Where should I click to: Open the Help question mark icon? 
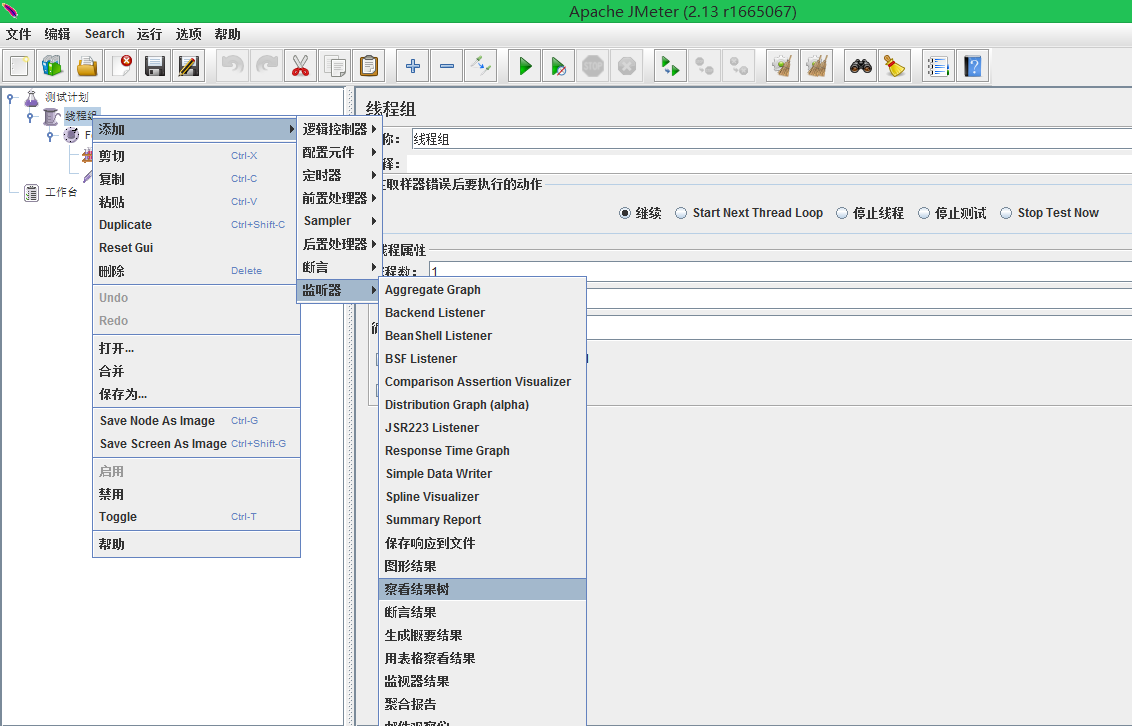(x=972, y=66)
